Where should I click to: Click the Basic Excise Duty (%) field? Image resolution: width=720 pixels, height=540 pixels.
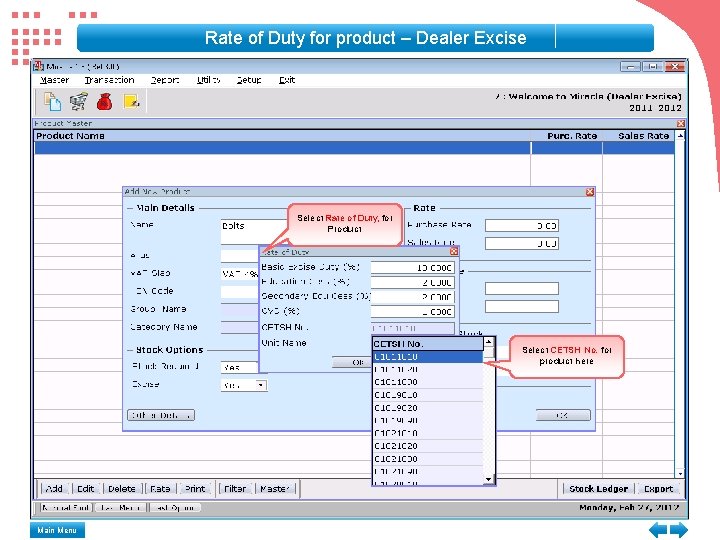point(412,268)
